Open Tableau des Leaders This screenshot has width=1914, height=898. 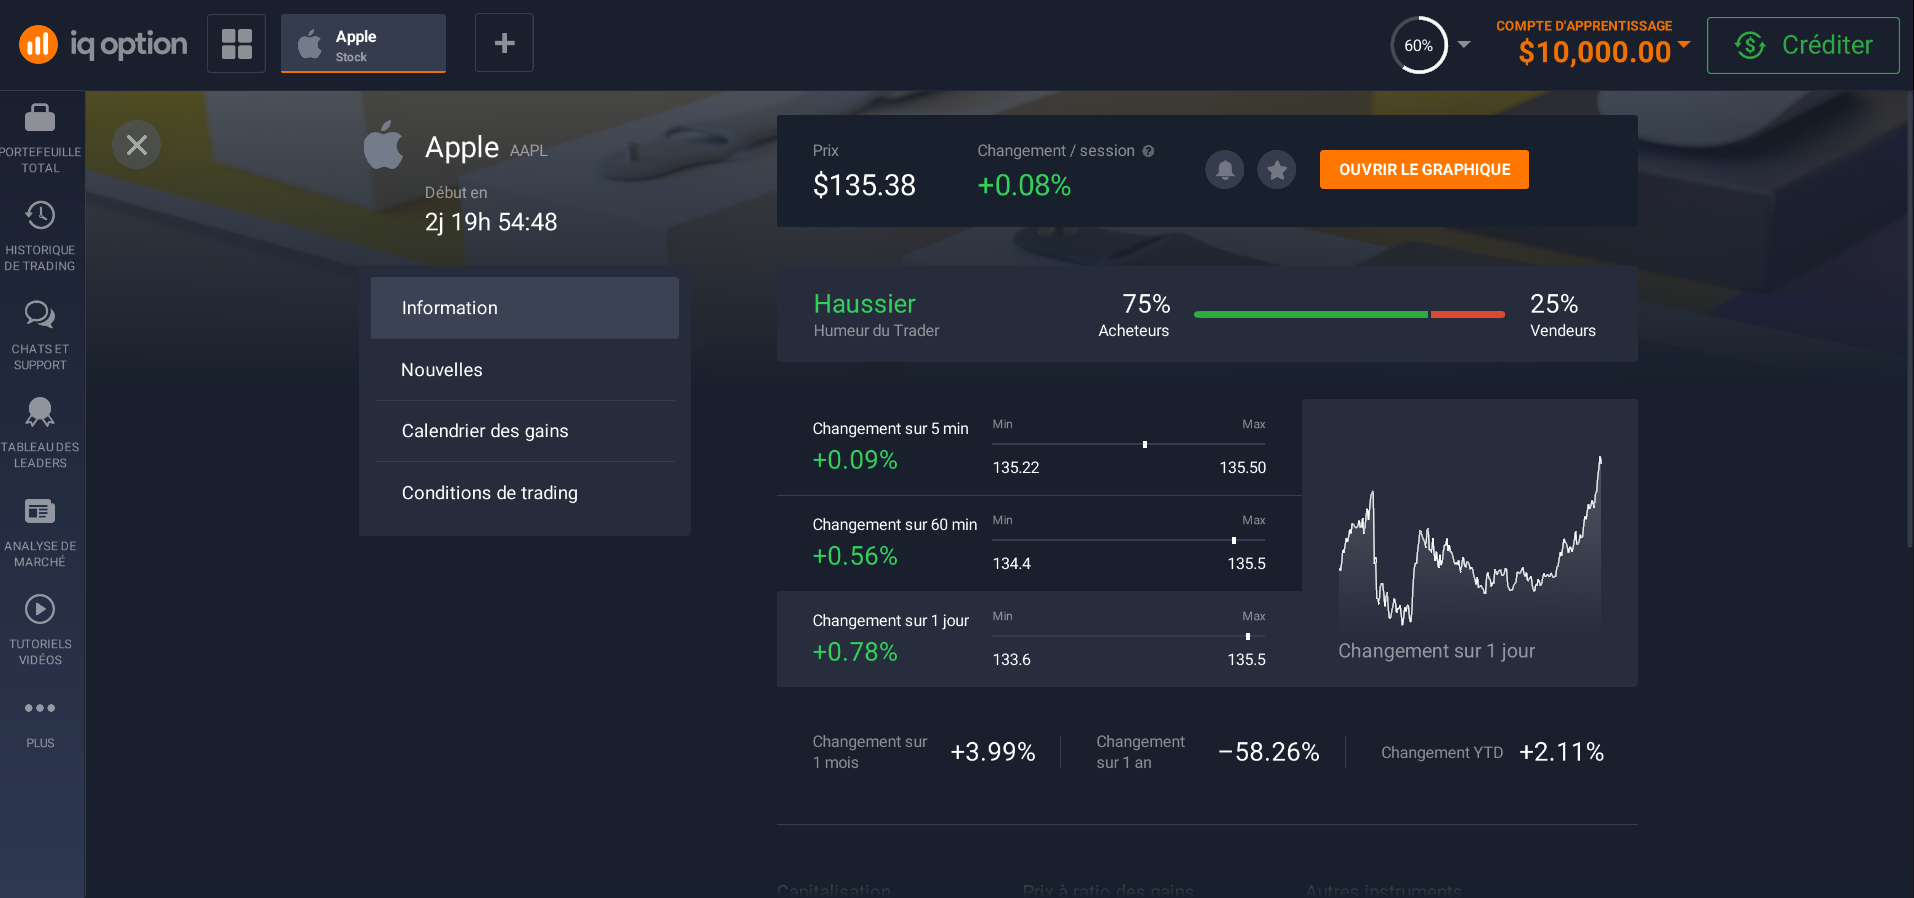click(x=40, y=434)
